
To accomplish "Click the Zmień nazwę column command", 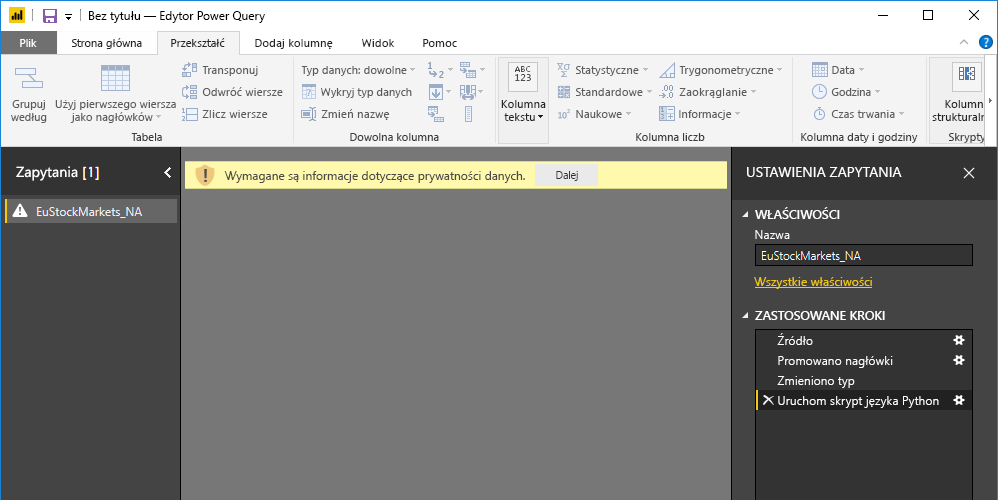I will point(346,115).
